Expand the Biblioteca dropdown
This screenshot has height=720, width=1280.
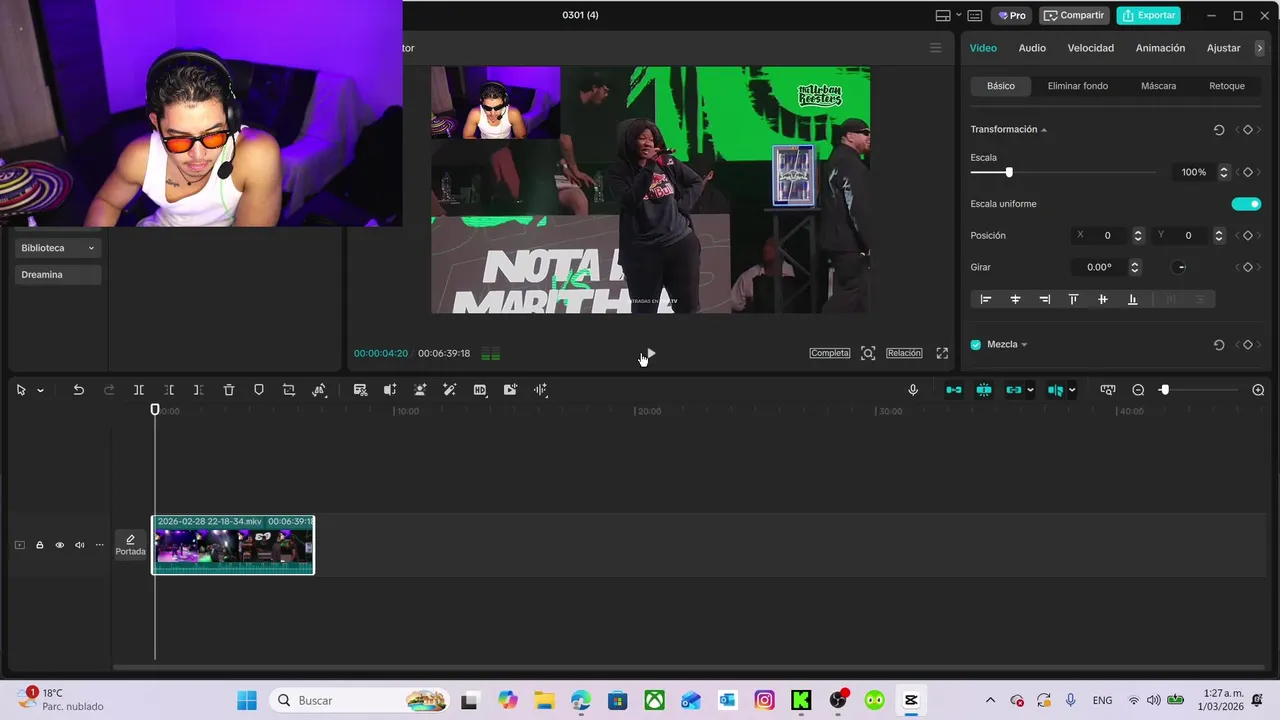[x=58, y=248]
